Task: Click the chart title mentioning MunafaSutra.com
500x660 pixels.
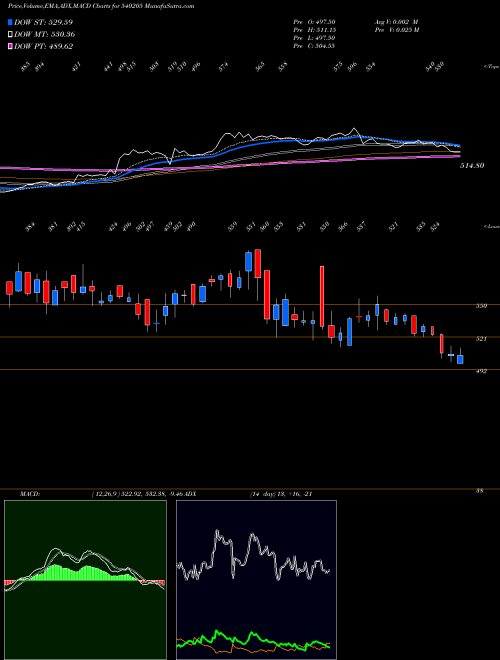Action: click(101, 7)
